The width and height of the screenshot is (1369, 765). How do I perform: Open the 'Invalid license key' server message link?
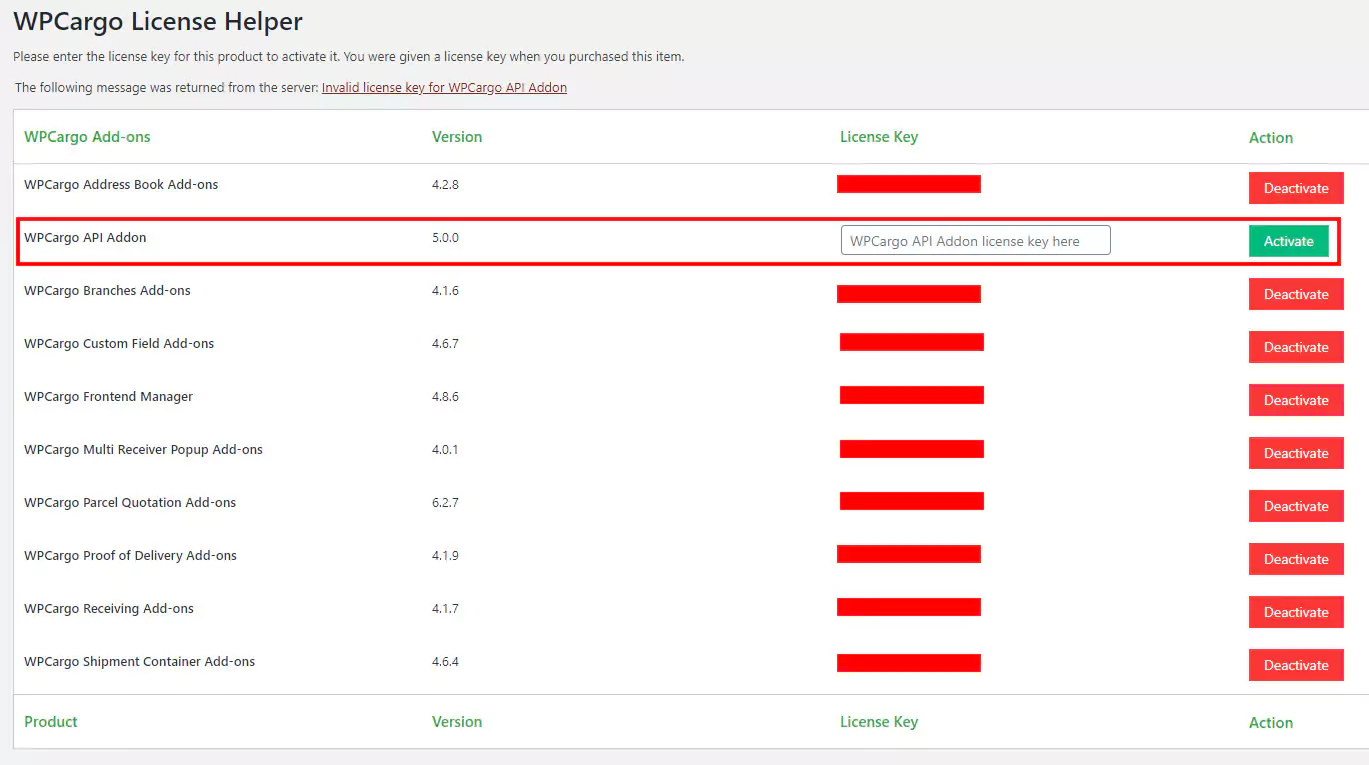point(444,88)
